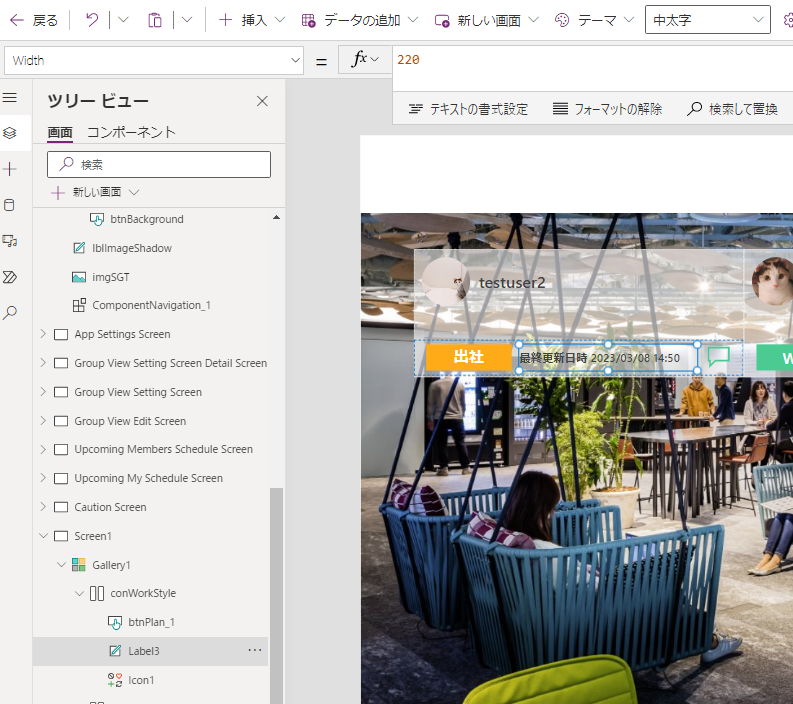The width and height of the screenshot is (793, 704).
Task: Click the paste clipboard icon
Action: pyautogui.click(x=154, y=20)
